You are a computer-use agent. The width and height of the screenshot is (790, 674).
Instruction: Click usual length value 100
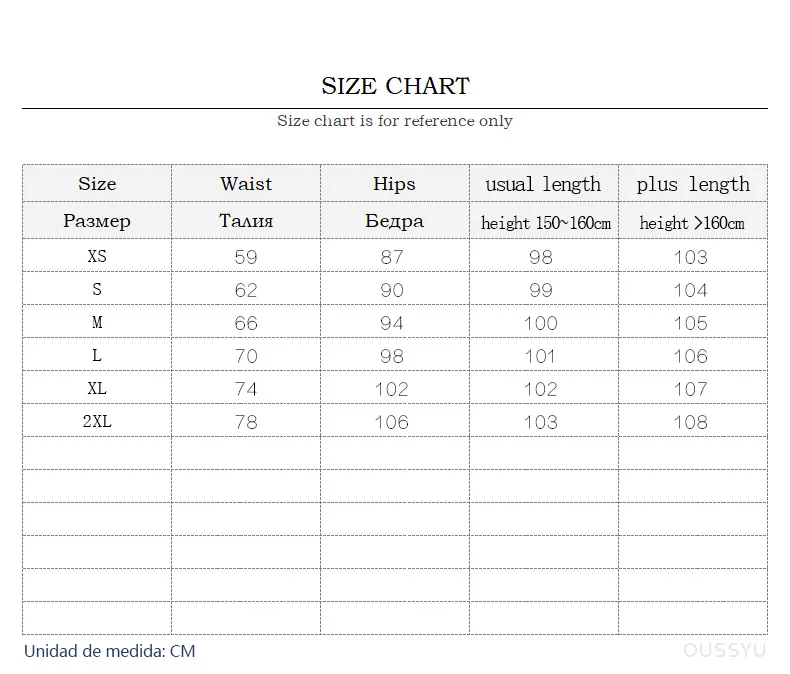(541, 323)
